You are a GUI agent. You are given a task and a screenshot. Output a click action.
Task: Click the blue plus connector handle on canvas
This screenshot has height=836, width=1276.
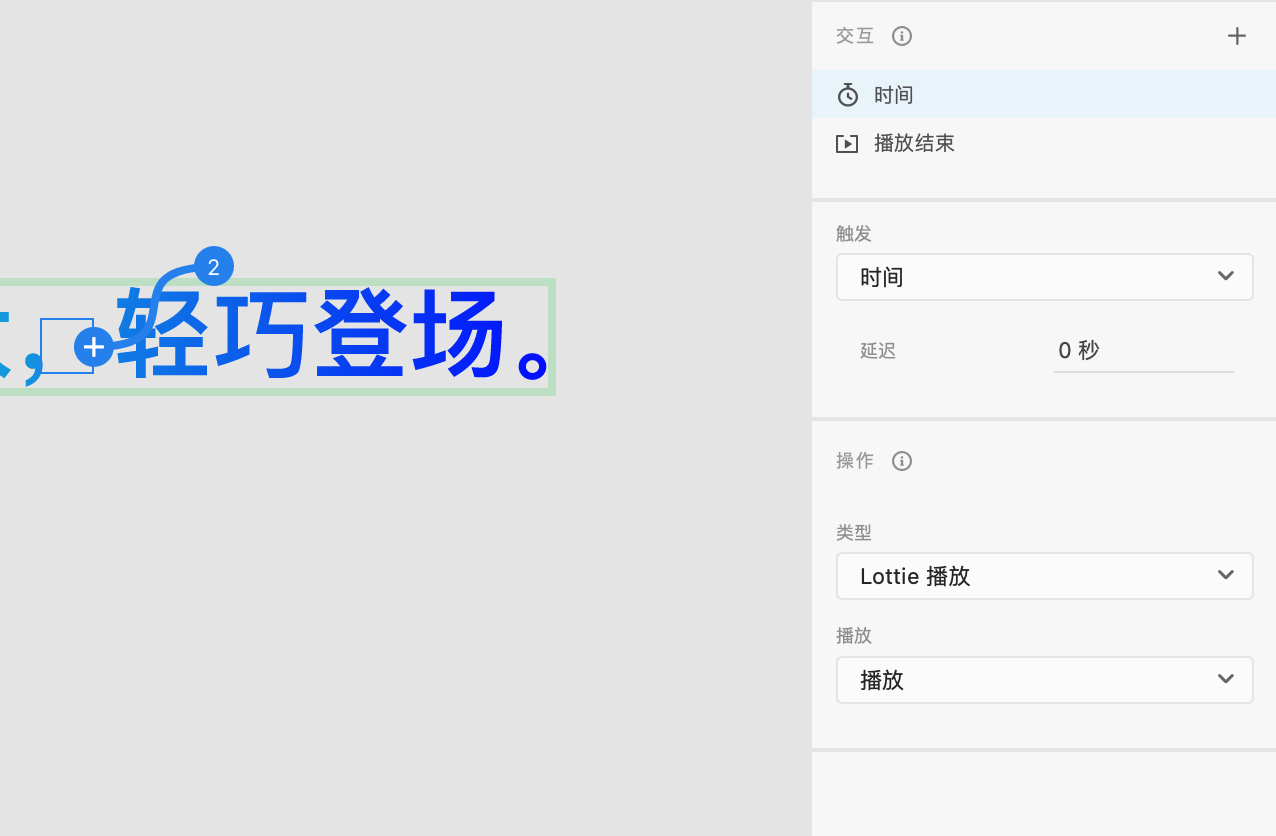[x=94, y=347]
